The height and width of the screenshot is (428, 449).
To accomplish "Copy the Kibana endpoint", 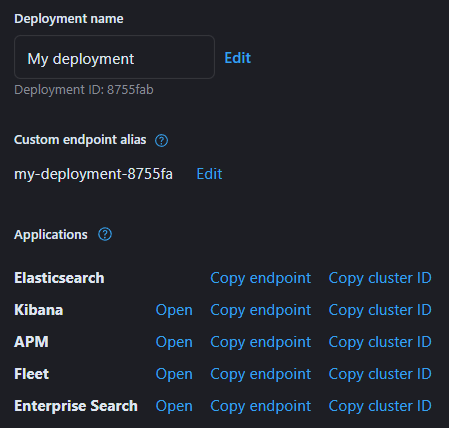I will 261,310.
